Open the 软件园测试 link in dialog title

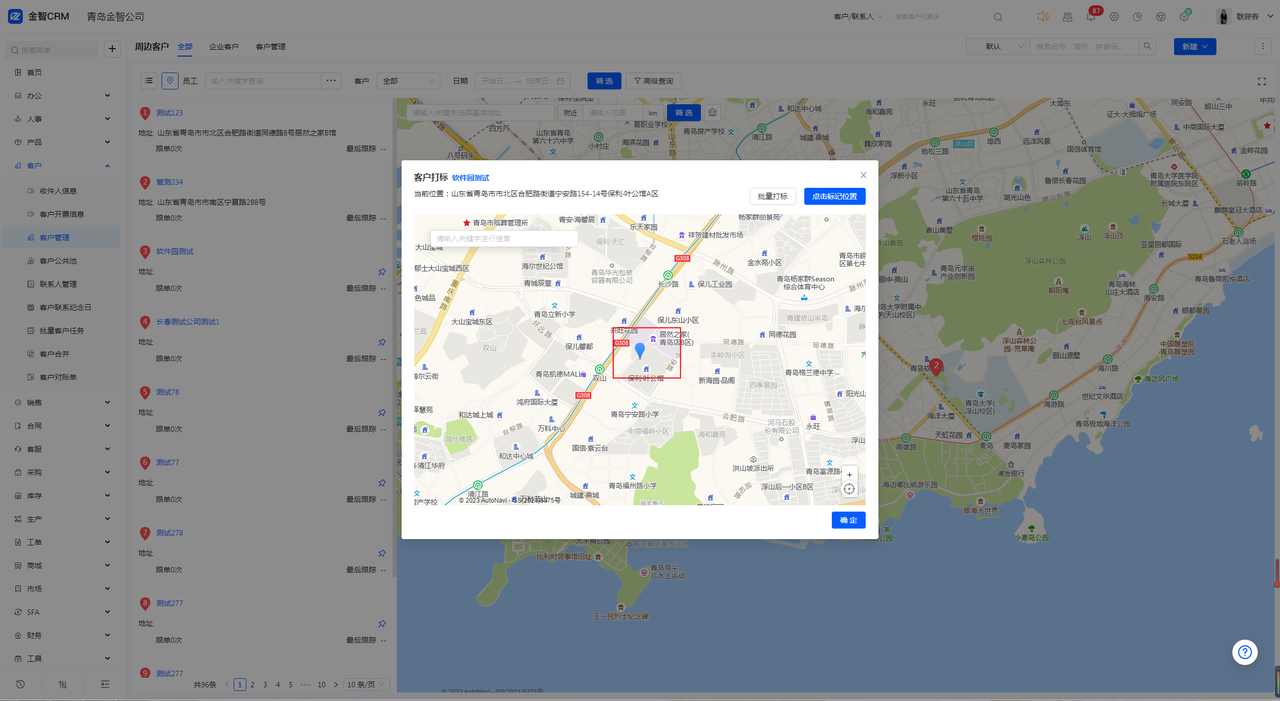470,178
